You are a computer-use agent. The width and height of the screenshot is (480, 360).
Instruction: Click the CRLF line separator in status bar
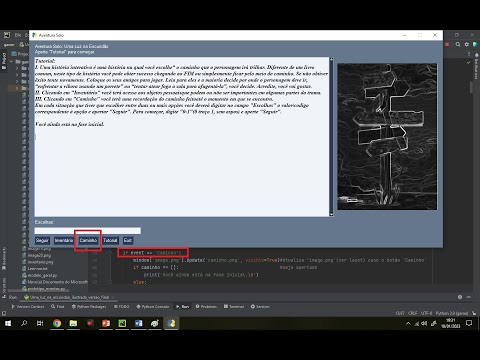pyautogui.click(x=413, y=313)
